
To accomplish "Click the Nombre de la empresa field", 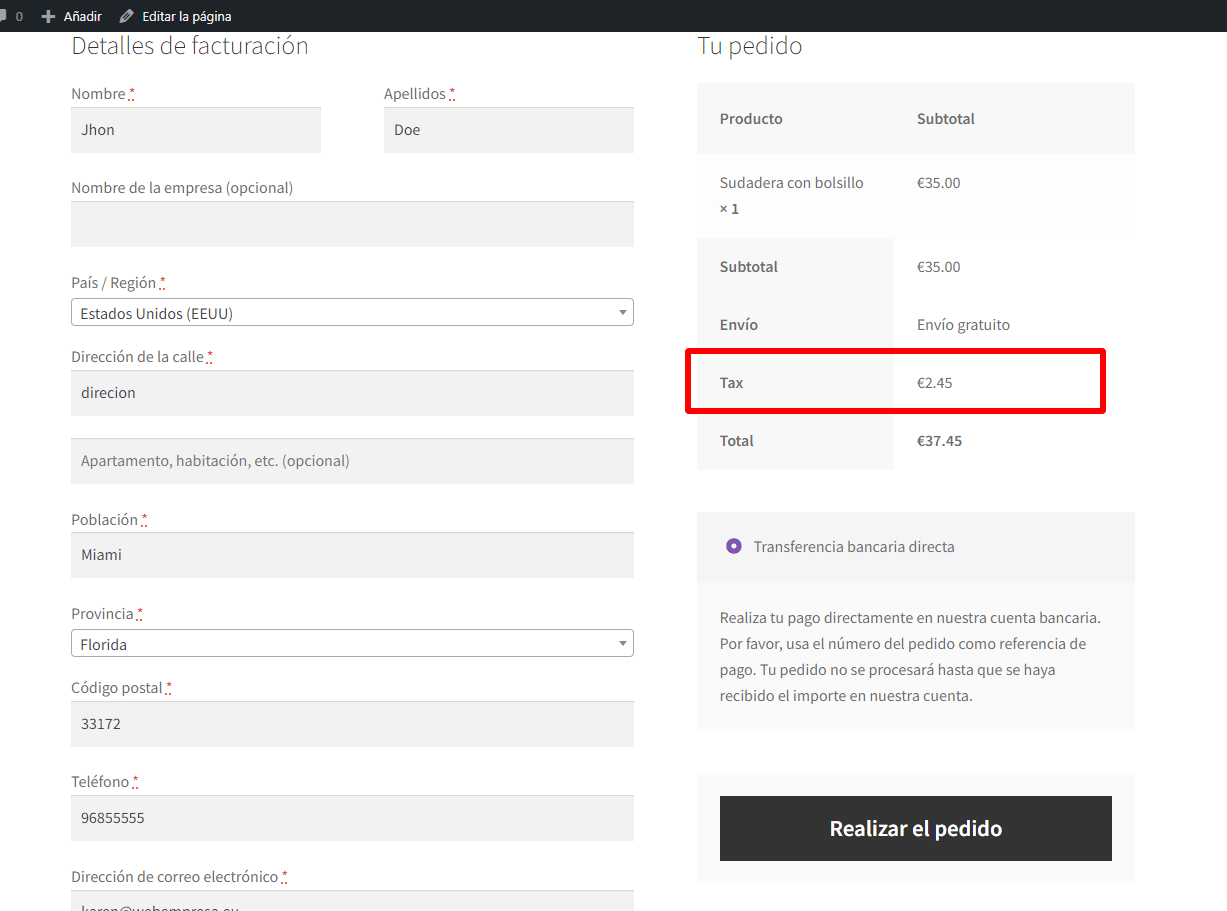I will 352,224.
